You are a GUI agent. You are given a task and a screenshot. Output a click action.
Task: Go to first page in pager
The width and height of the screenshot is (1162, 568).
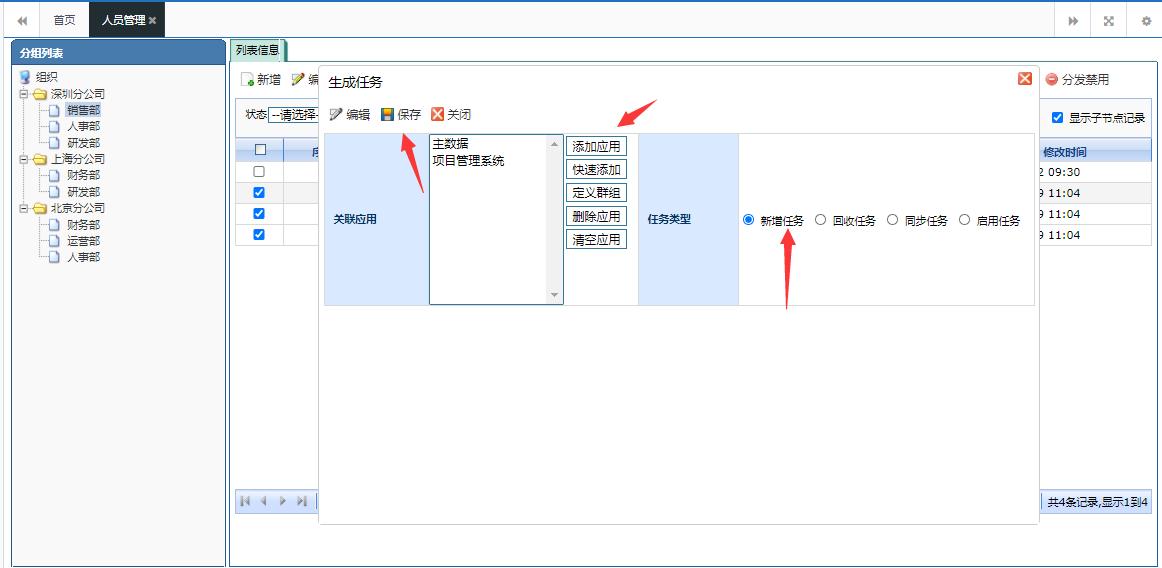245,501
